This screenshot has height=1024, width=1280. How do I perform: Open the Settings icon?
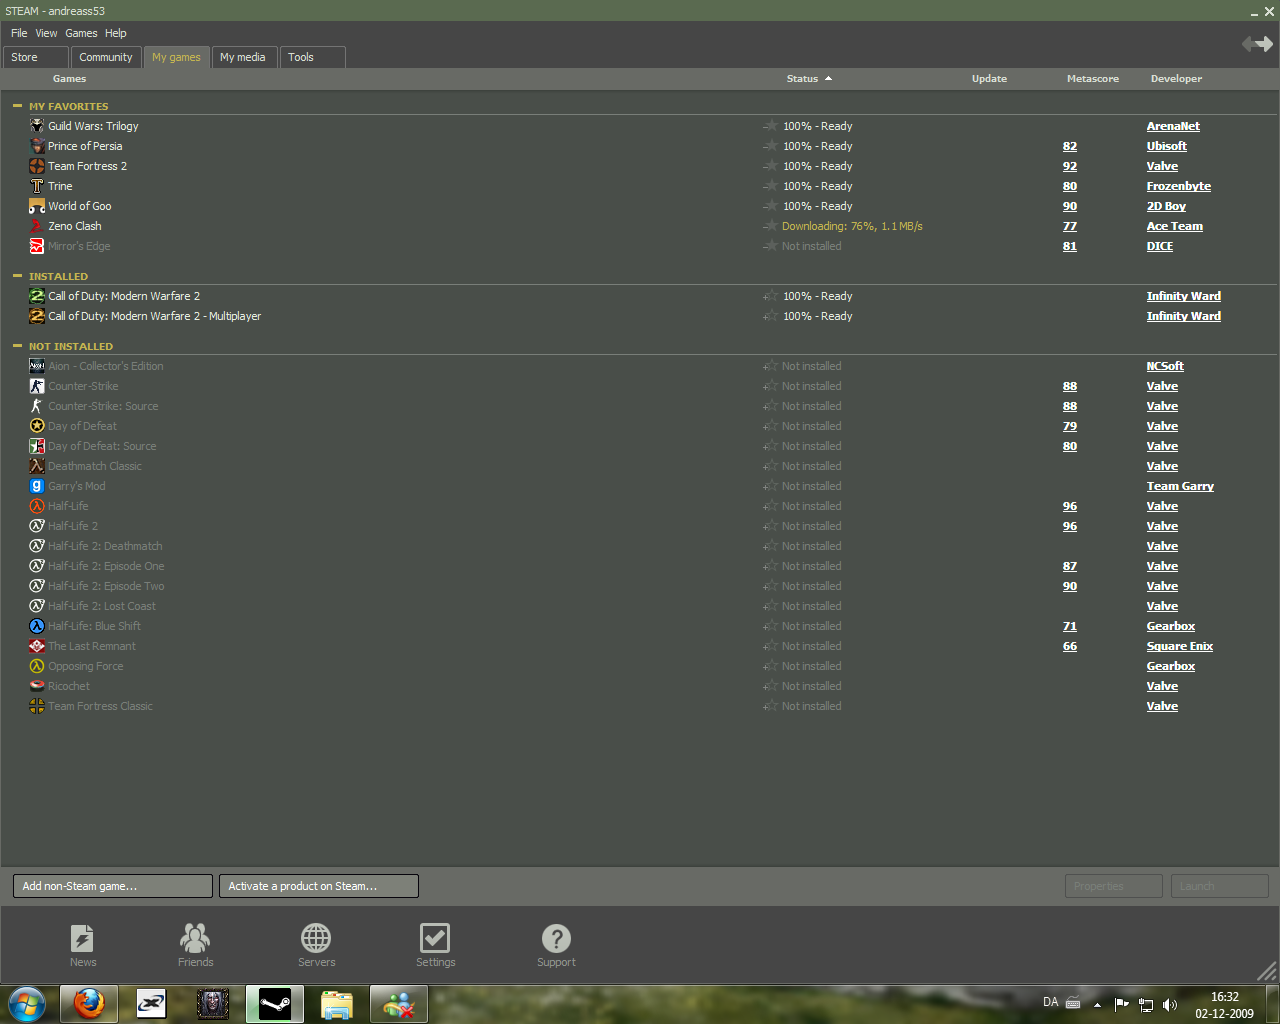(435, 938)
